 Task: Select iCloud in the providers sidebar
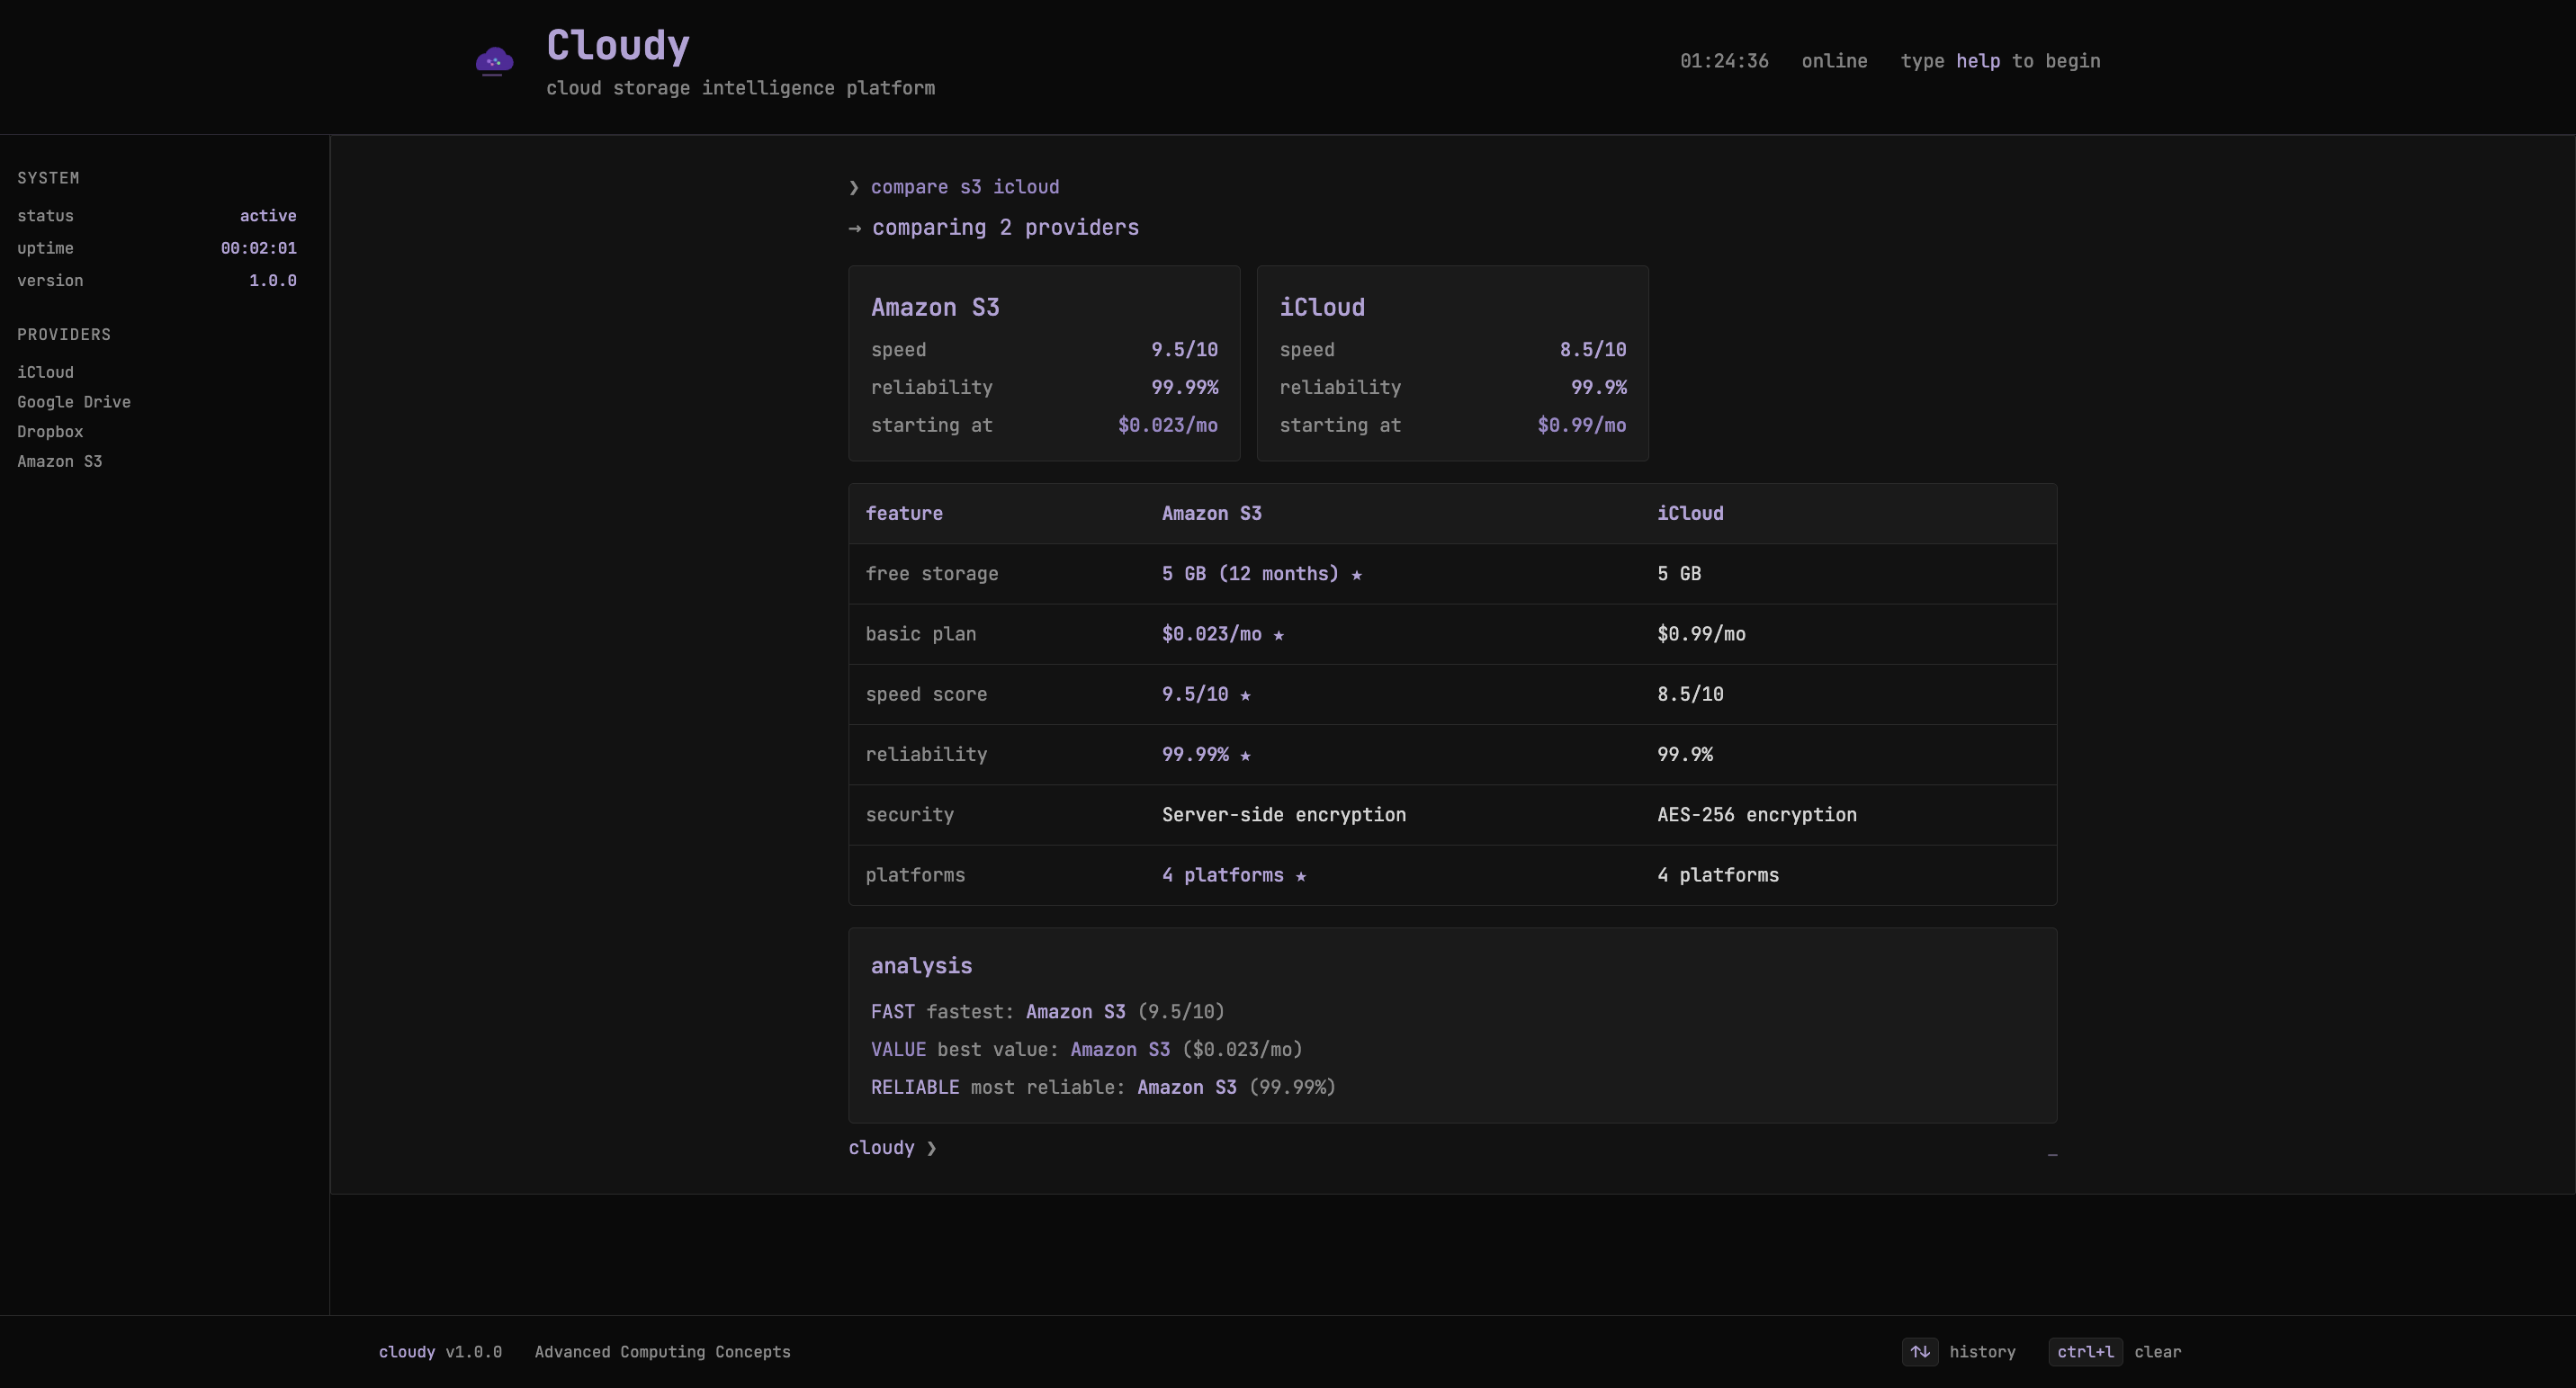(45, 372)
